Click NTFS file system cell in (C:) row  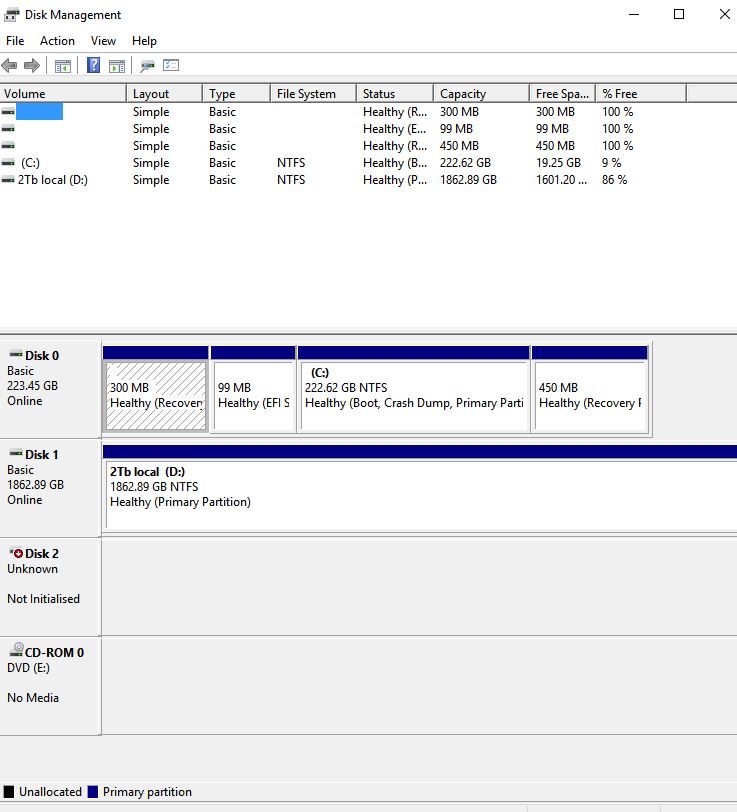pyautogui.click(x=291, y=163)
